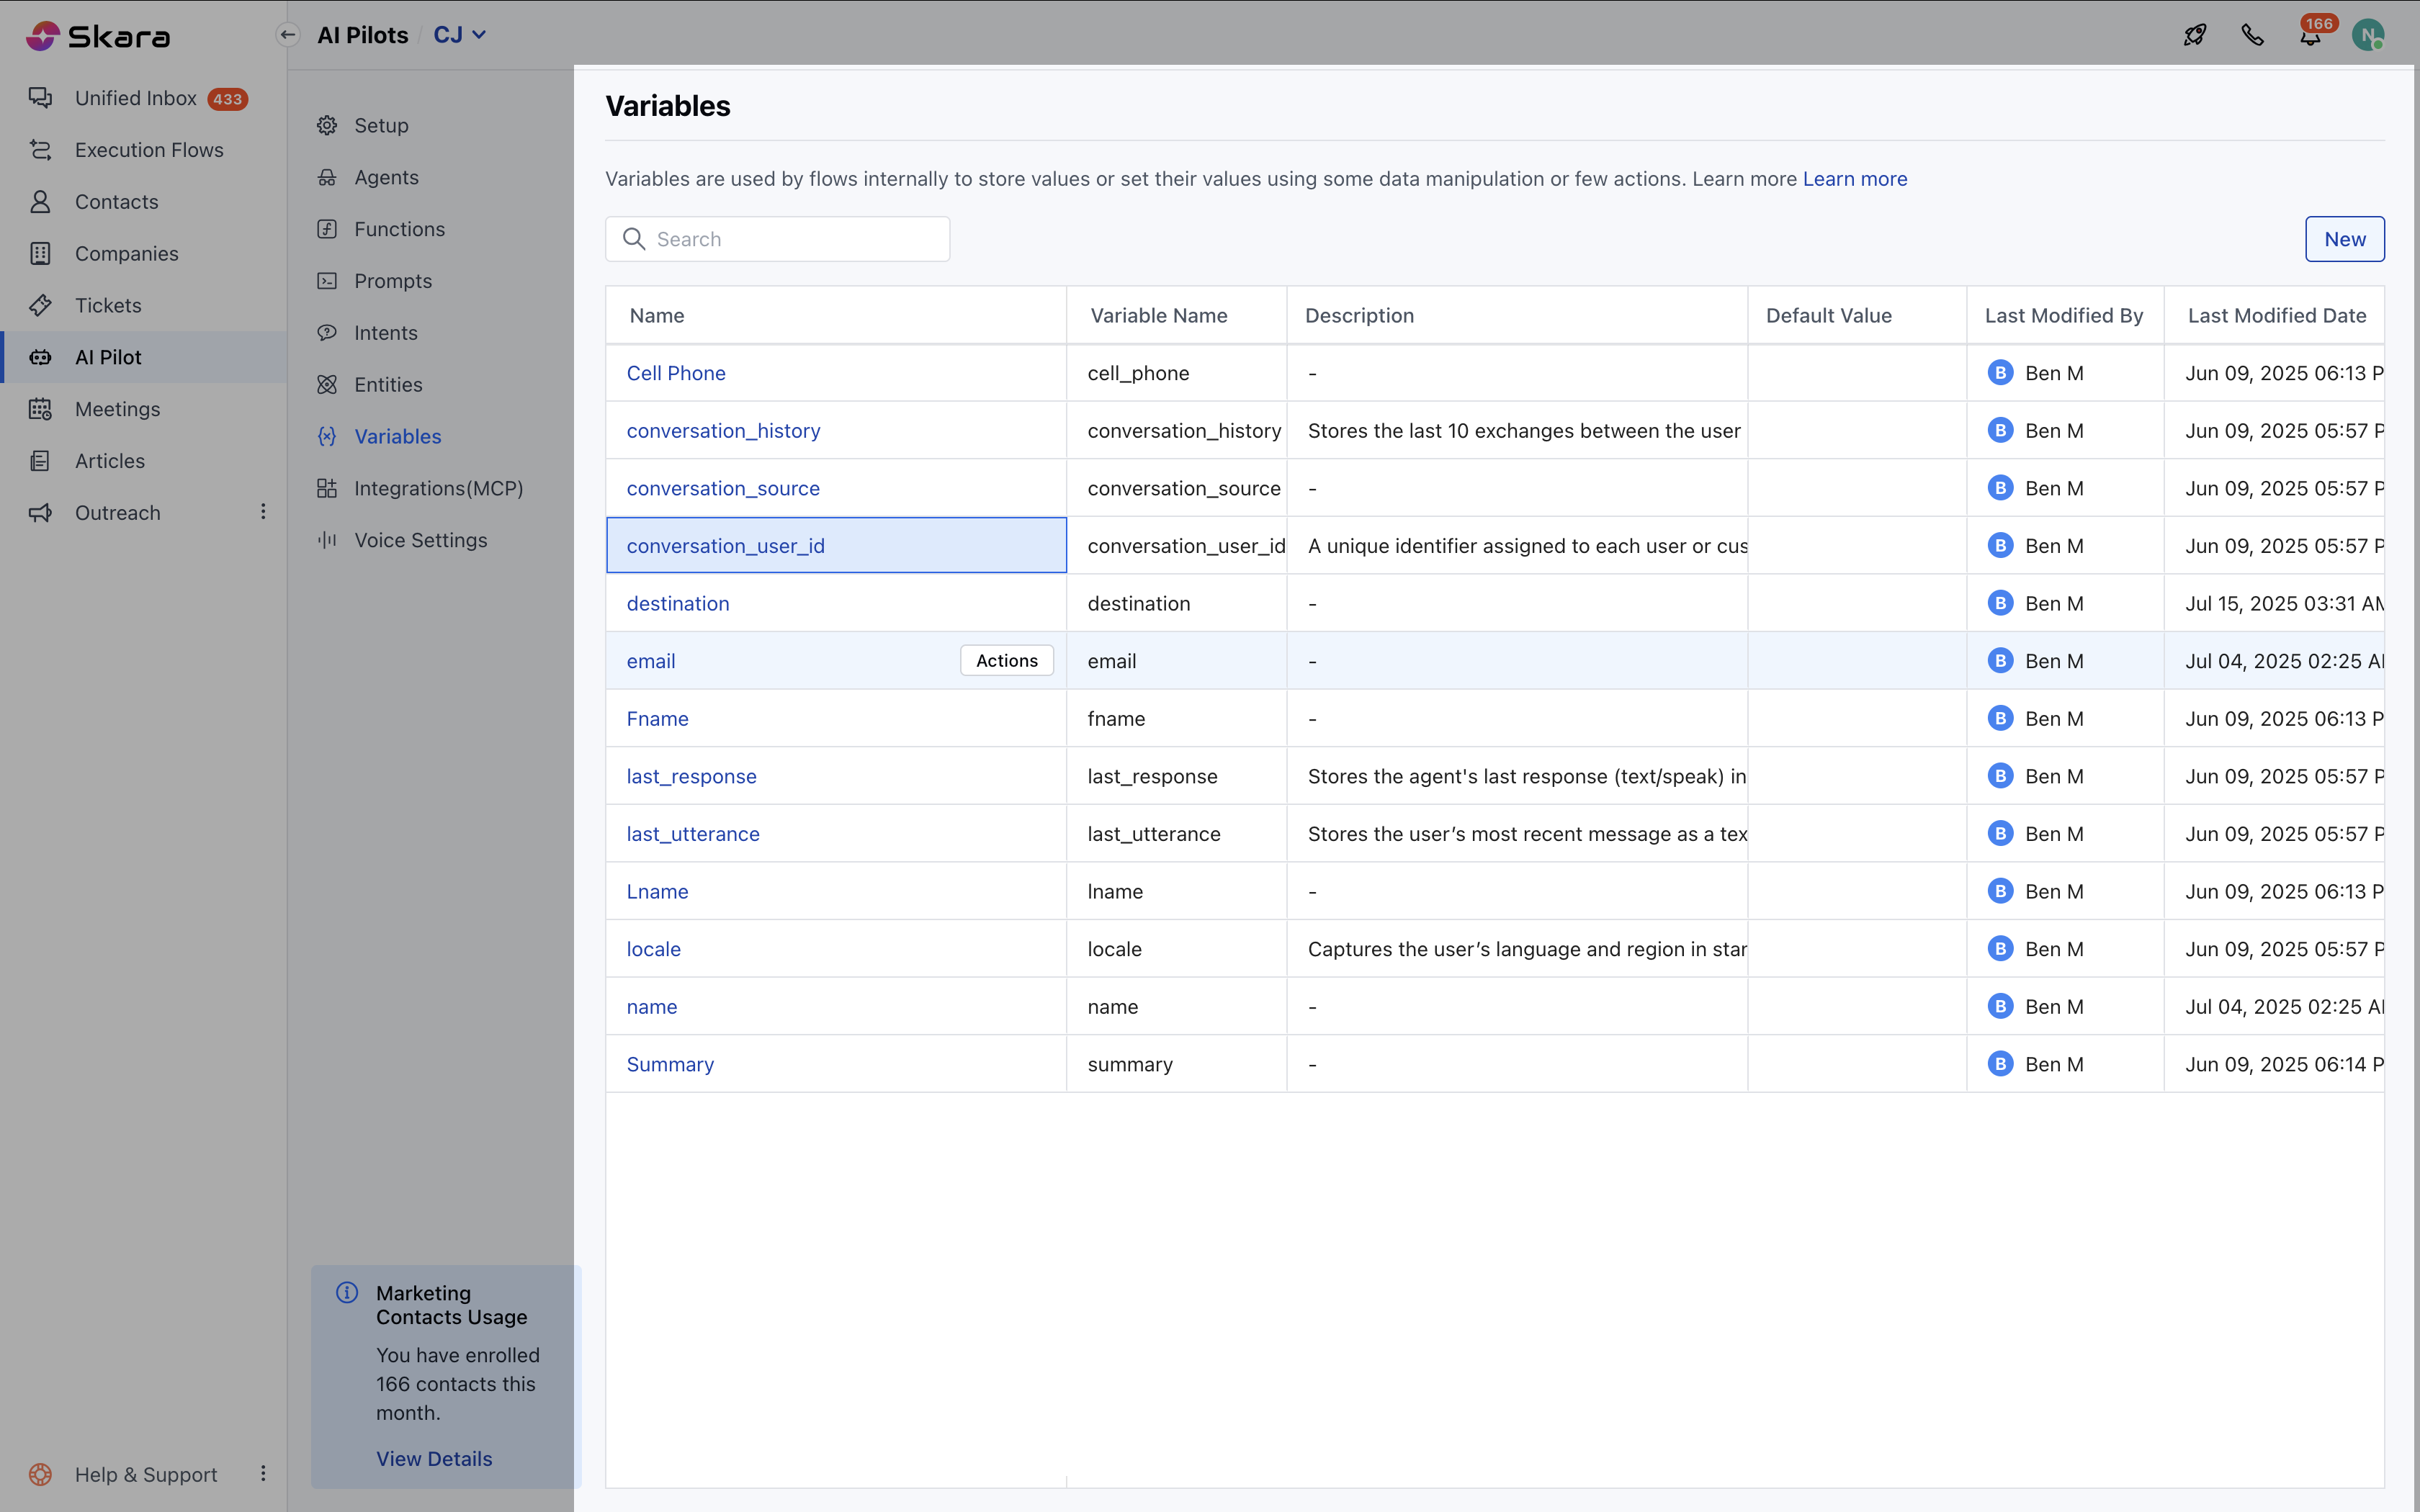Screen dimensions: 2420x1512
Task: Click View Details for contacts usage
Action: tap(434, 1458)
